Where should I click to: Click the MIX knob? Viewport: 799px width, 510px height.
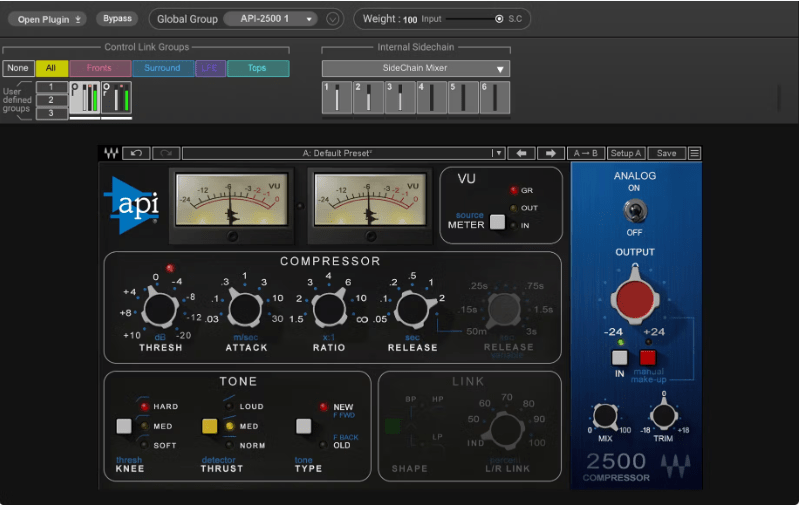point(605,416)
